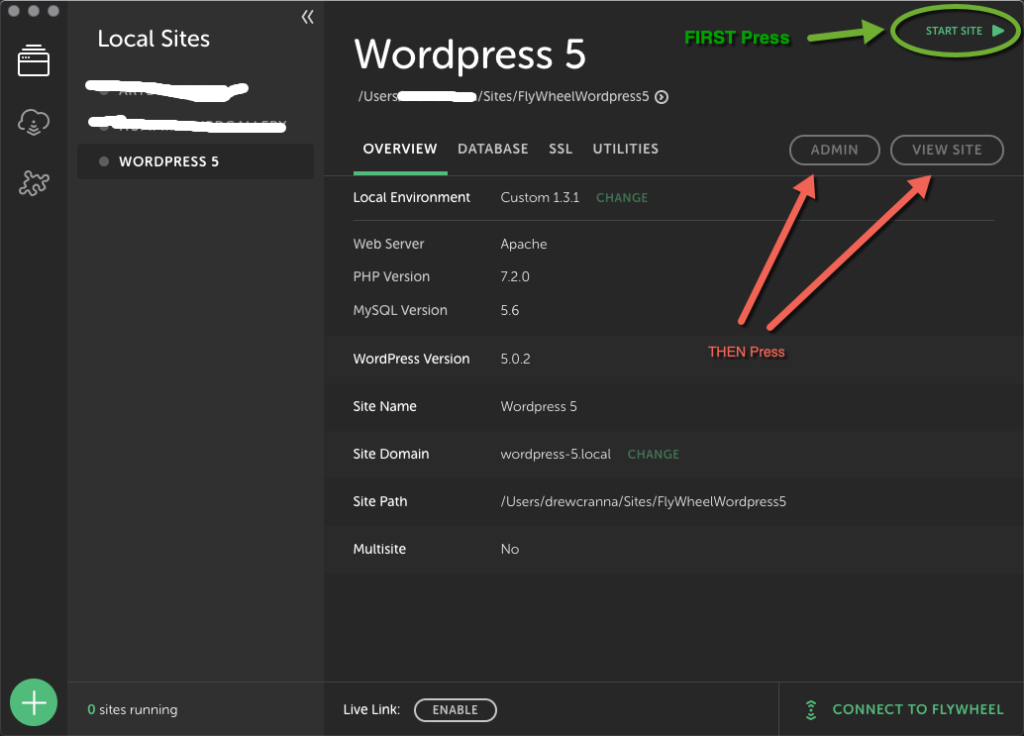Click the Web Server Apache value
The height and width of the screenshot is (736, 1024).
(x=524, y=244)
